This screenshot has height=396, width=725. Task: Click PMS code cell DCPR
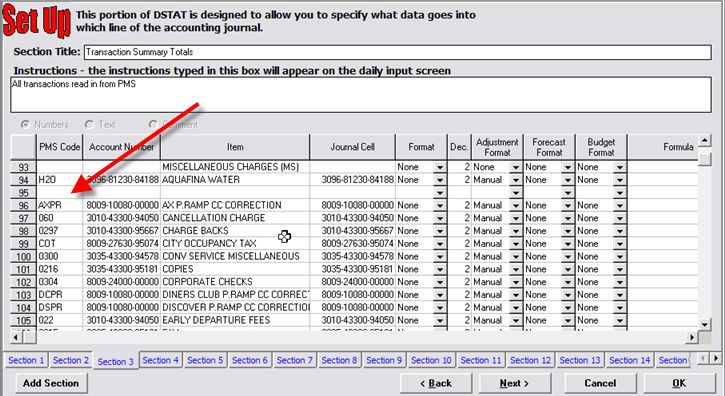(59, 295)
